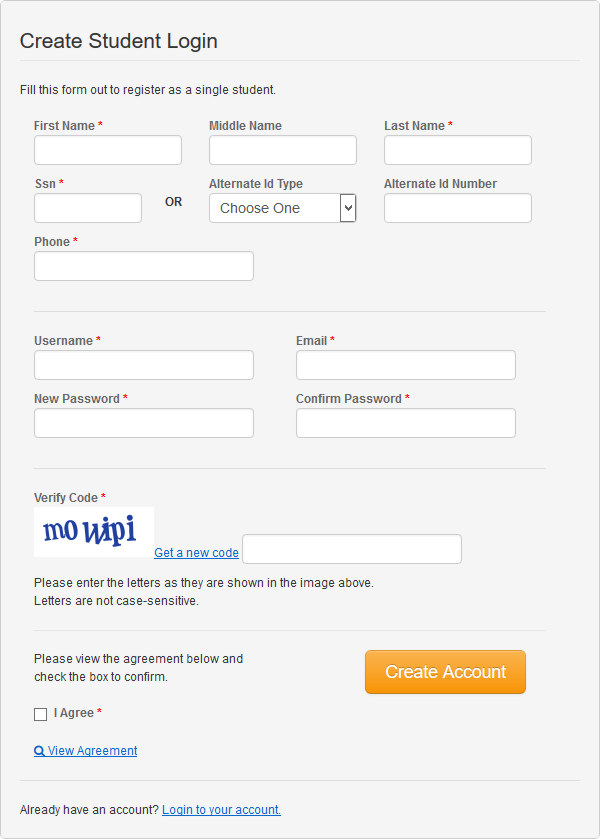This screenshot has width=600, height=839.
Task: Click the First Name input field
Action: click(x=108, y=150)
